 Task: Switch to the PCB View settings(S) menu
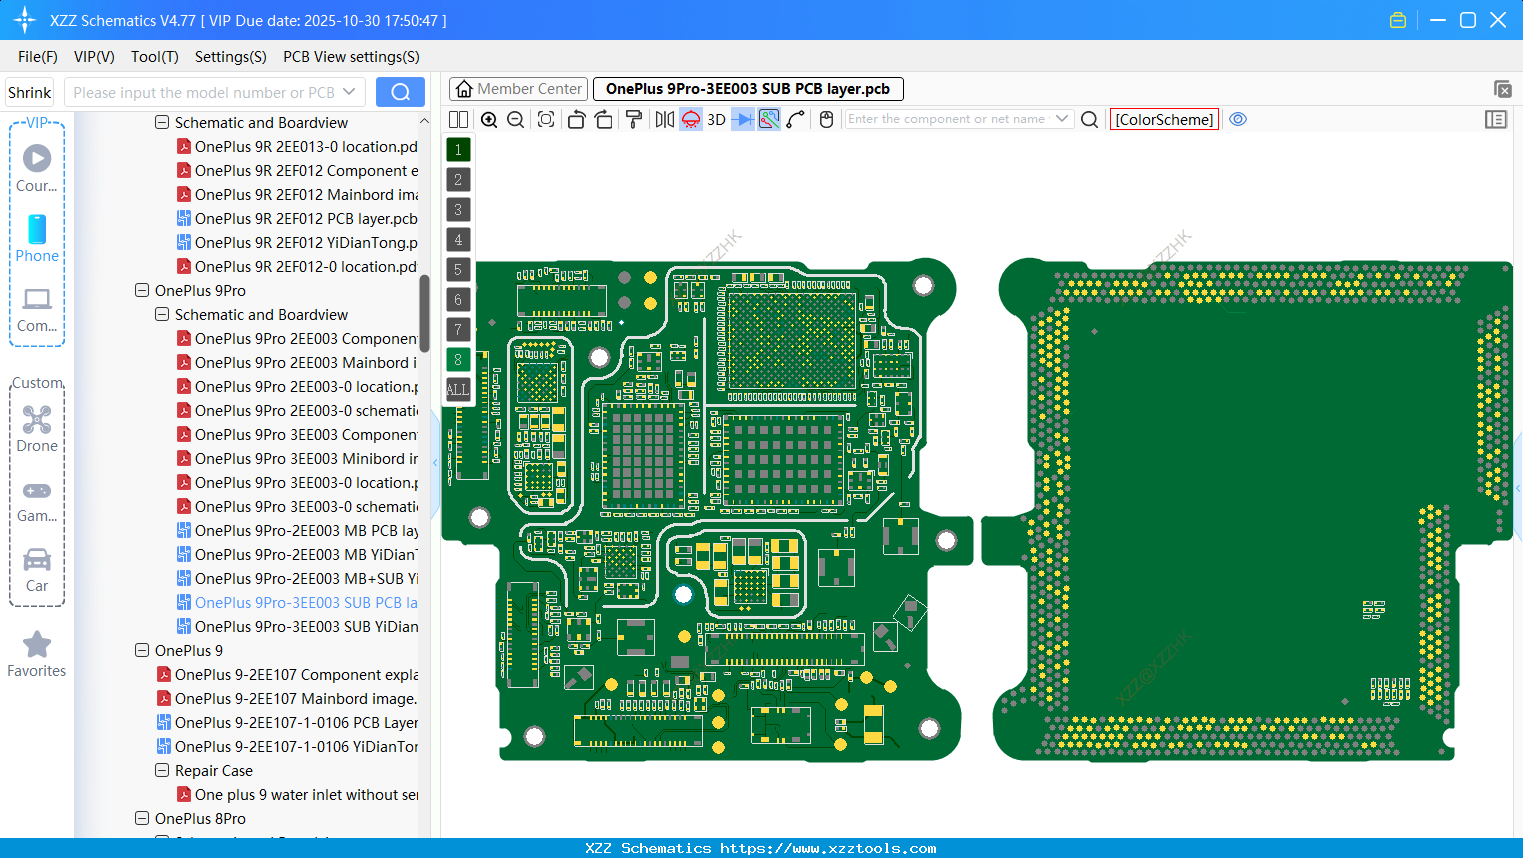click(x=350, y=57)
